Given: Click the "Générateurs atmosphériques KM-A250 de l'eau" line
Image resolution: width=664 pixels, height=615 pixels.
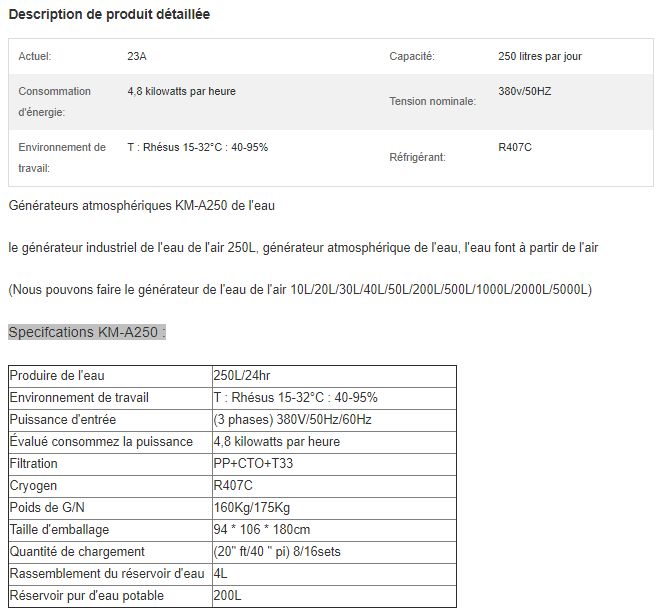Looking at the screenshot, I should [x=141, y=206].
